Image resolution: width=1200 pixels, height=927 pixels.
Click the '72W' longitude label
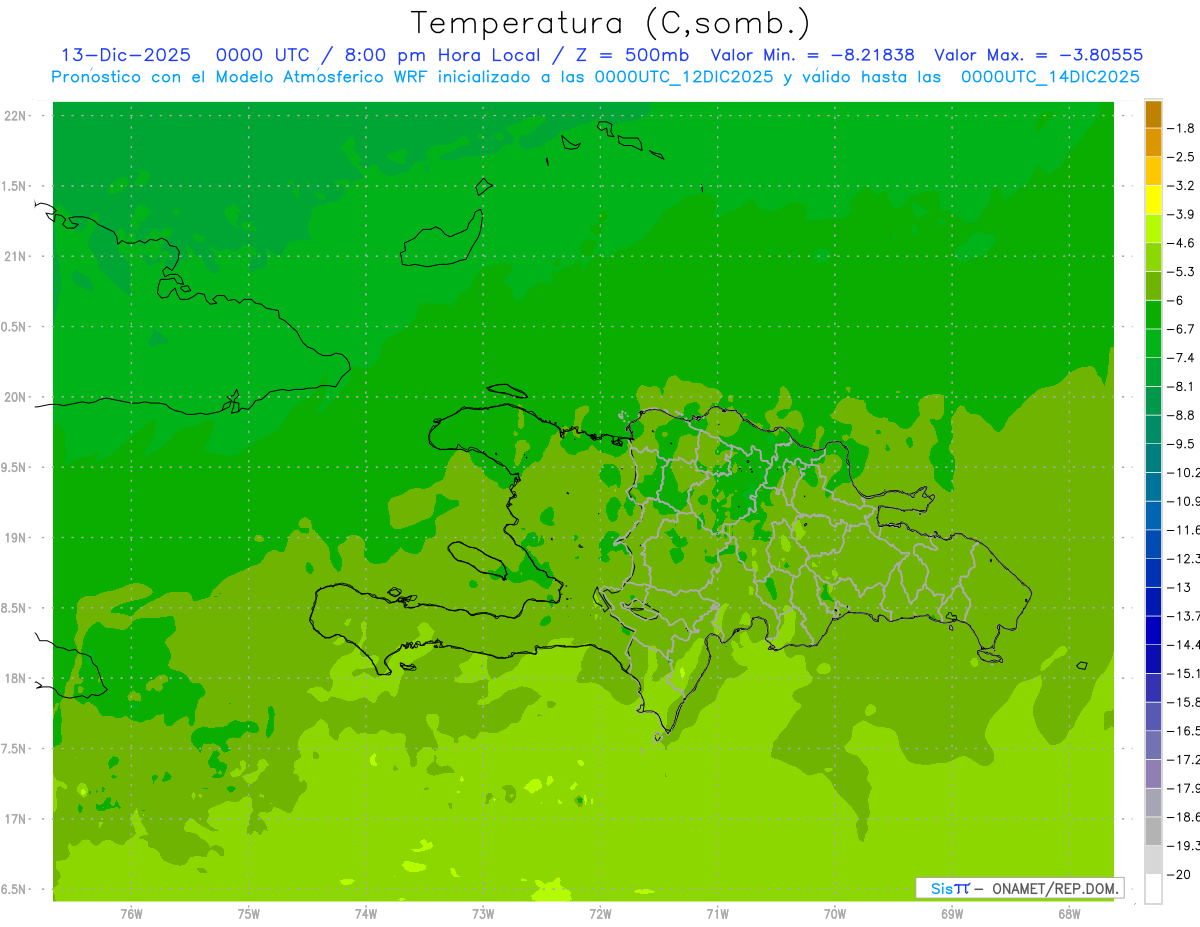[x=600, y=913]
